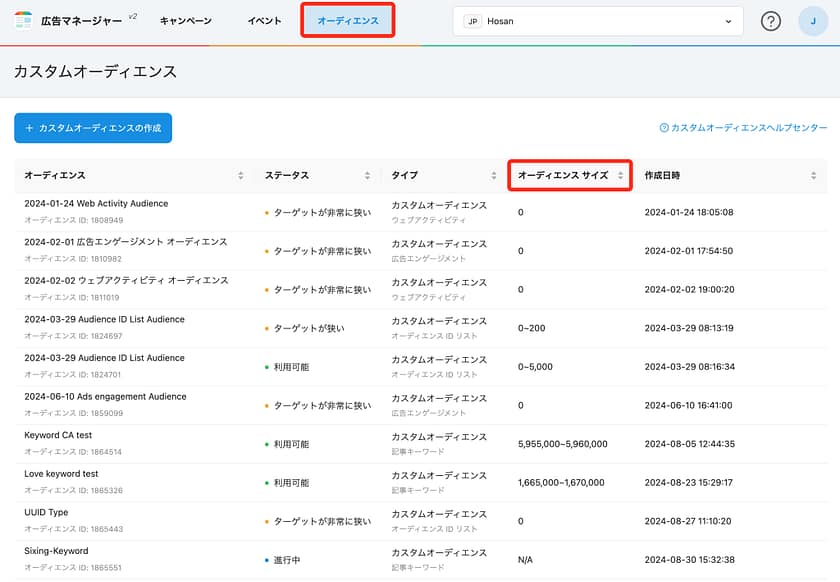The width and height of the screenshot is (840, 582).
Task: Switch to the キャンペーン tab
Action: coord(186,21)
